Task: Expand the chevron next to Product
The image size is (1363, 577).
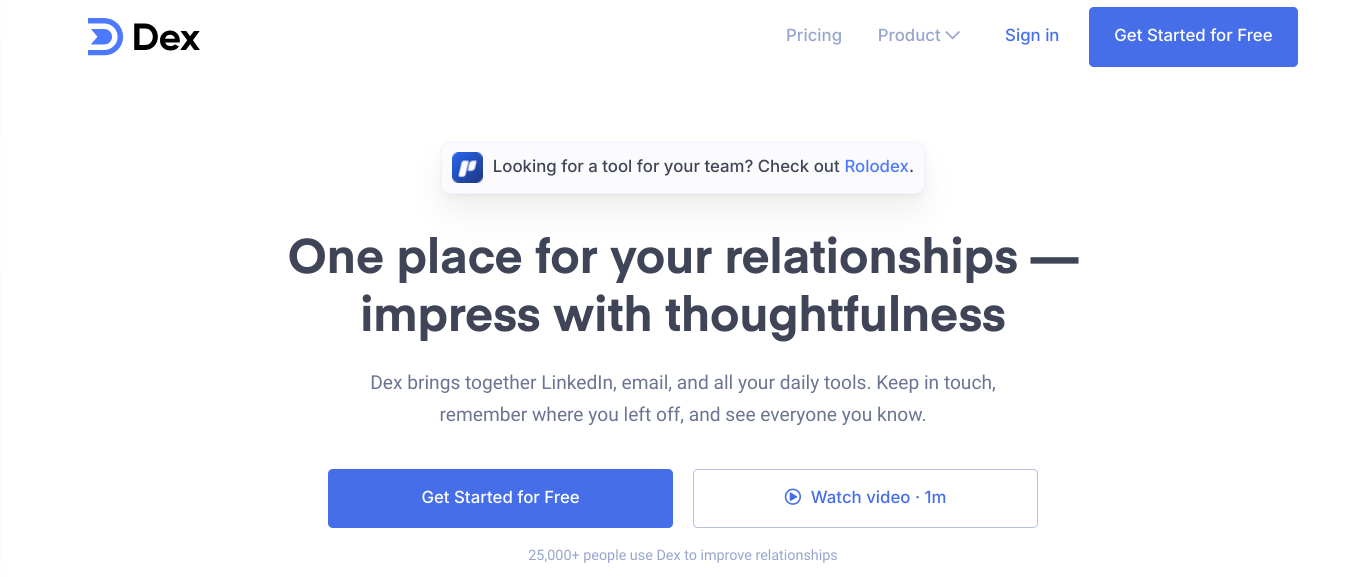Action: point(953,36)
